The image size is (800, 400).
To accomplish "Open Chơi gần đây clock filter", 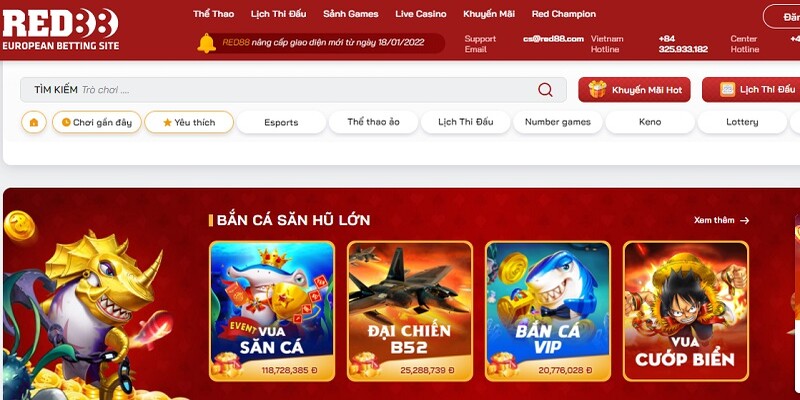I will pos(96,122).
